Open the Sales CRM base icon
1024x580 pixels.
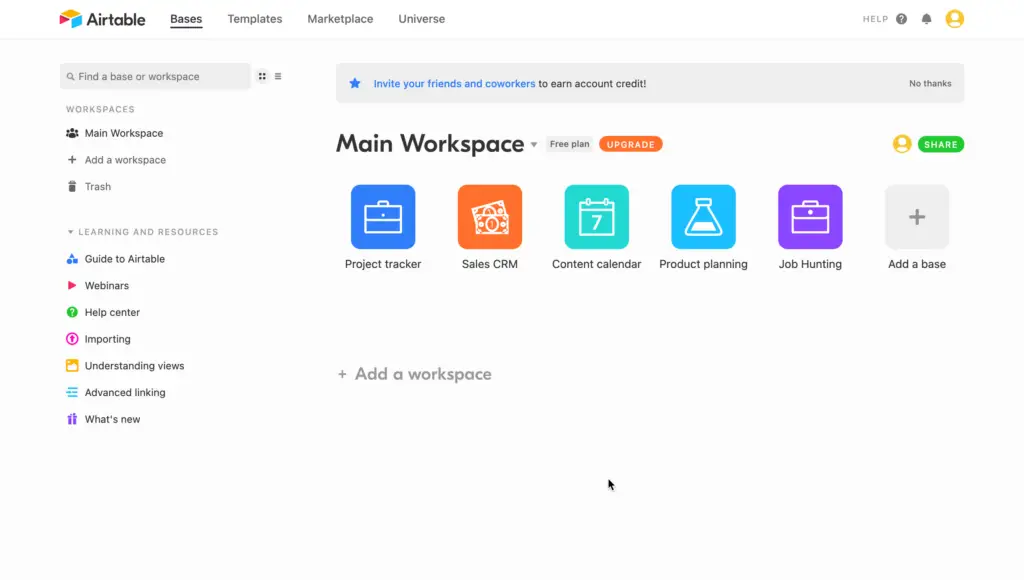[490, 217]
